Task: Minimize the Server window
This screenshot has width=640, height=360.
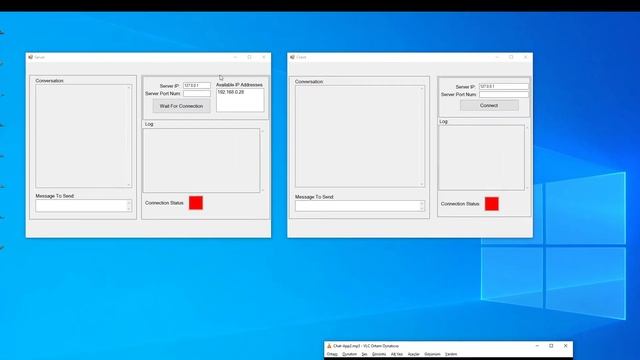Action: pyautogui.click(x=236, y=57)
